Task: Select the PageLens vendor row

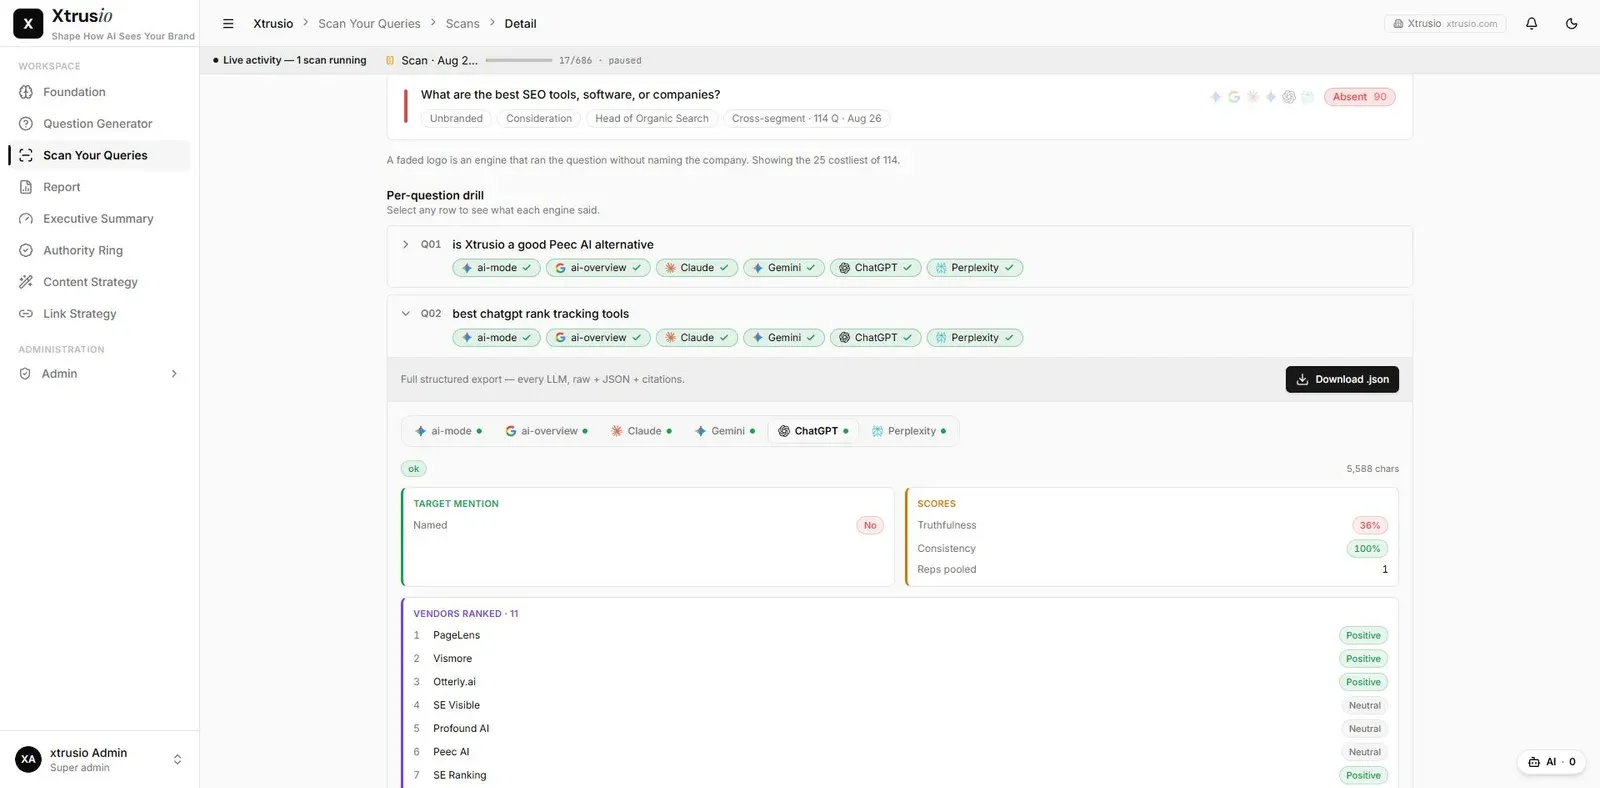Action: pos(900,636)
